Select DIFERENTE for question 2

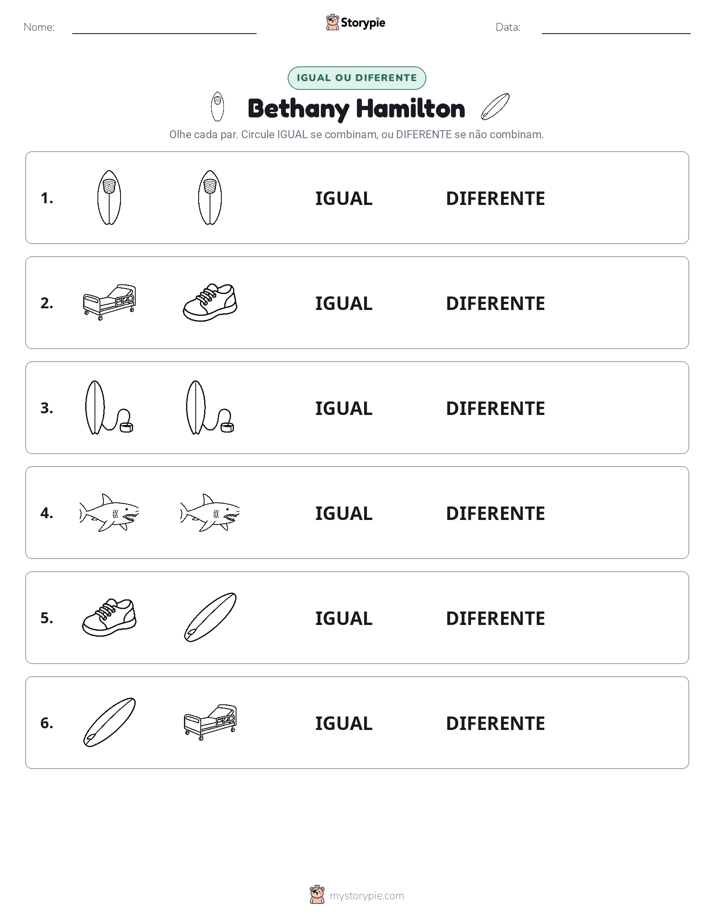tap(495, 303)
